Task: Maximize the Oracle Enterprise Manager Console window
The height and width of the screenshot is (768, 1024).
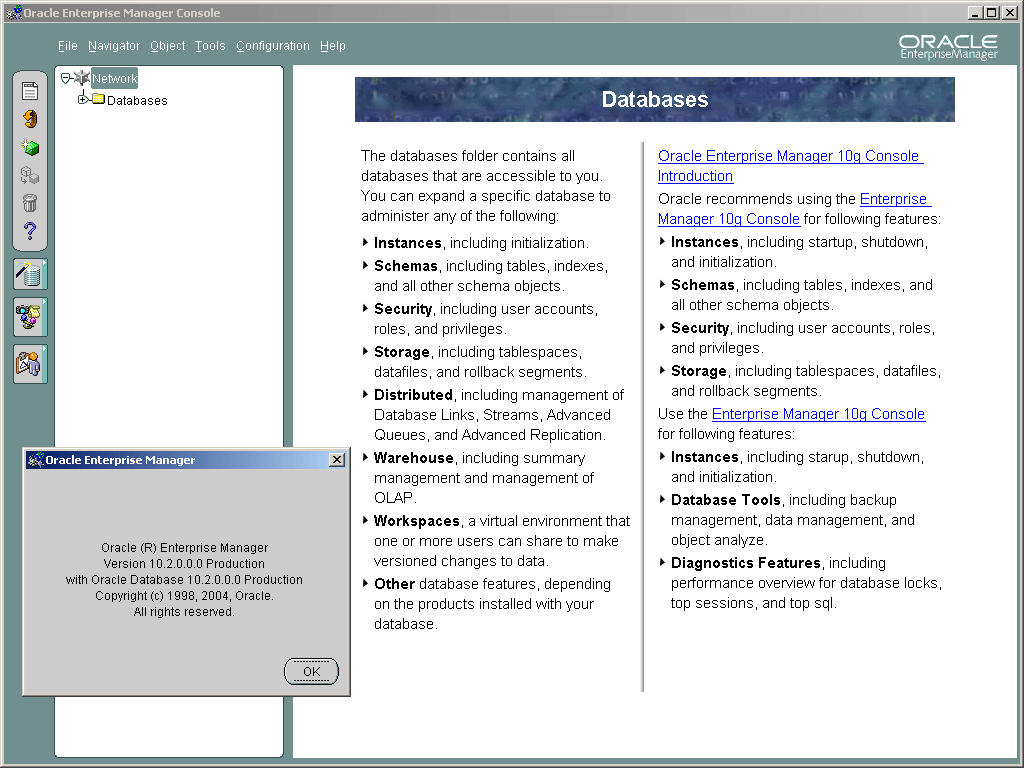Action: tap(991, 12)
